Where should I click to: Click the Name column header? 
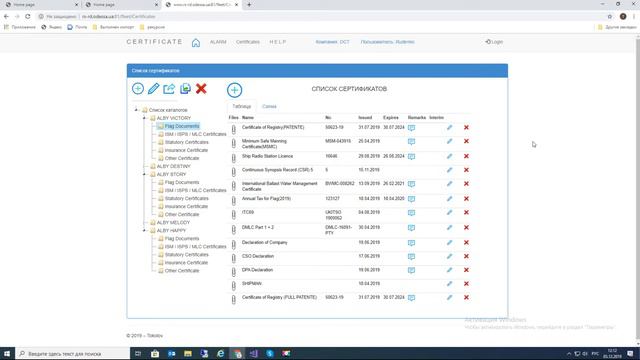(248, 118)
